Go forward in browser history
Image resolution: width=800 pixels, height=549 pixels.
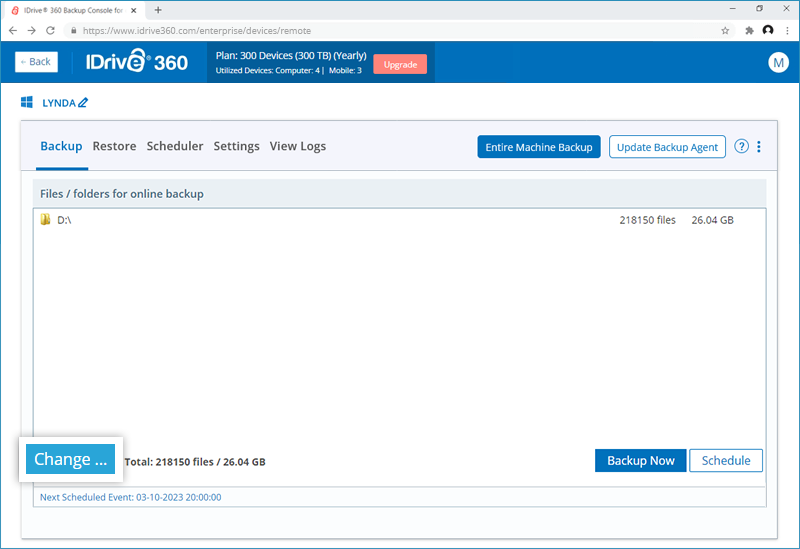32,31
